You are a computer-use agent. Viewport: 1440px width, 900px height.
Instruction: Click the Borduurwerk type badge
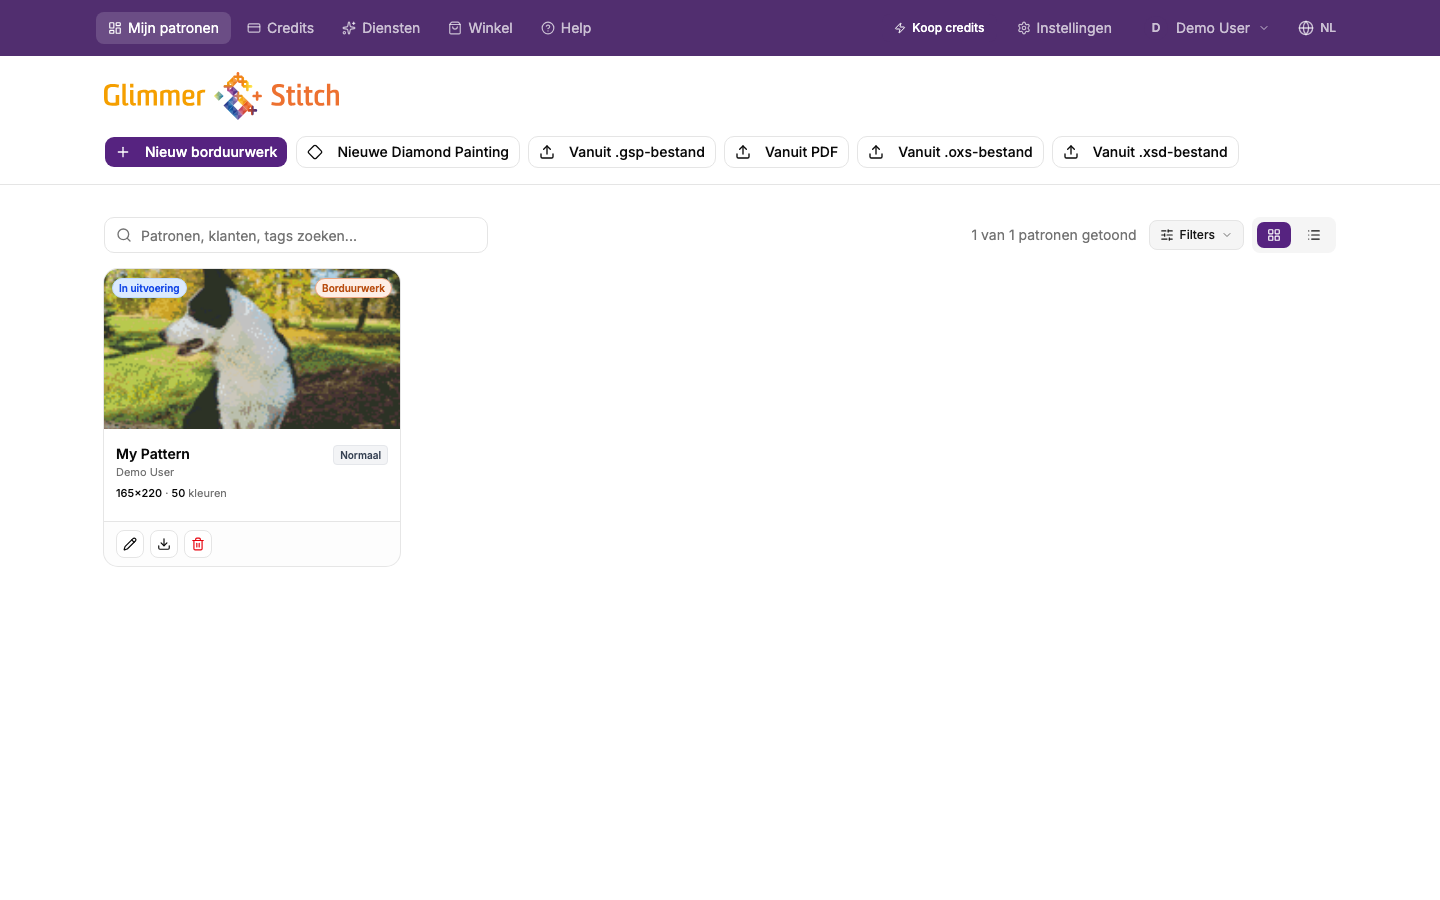point(353,288)
